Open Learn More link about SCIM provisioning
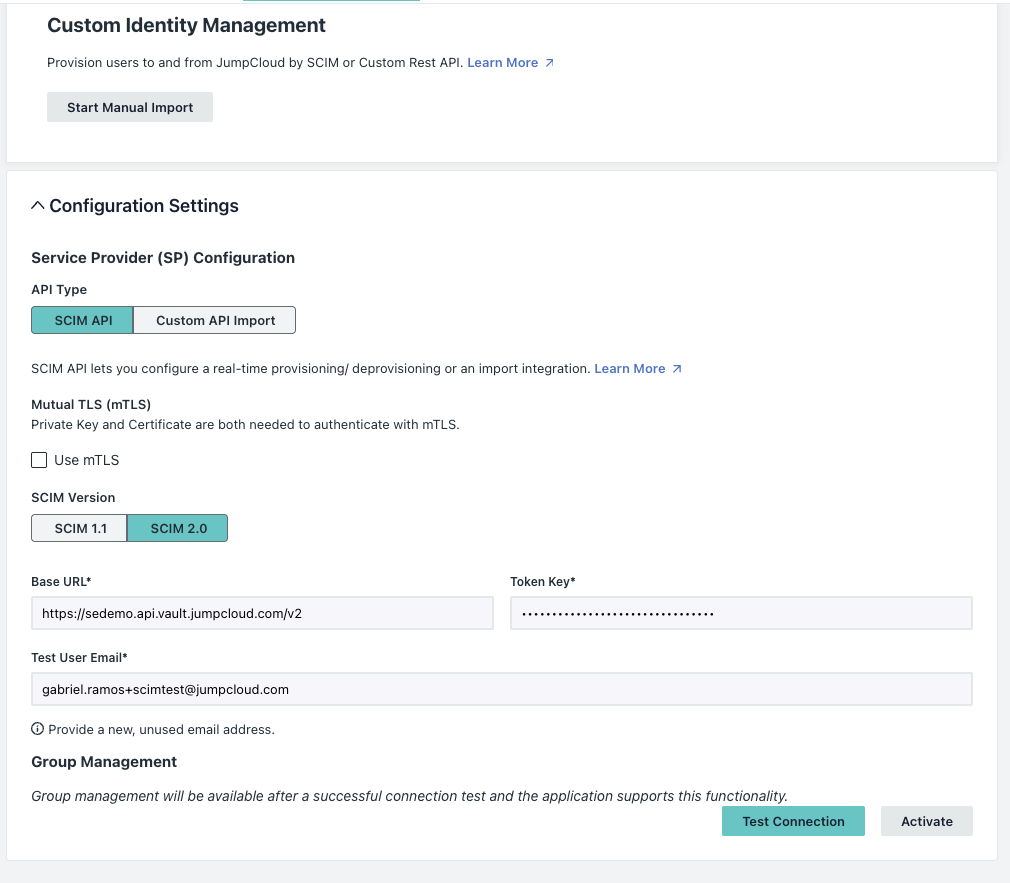 [629, 368]
